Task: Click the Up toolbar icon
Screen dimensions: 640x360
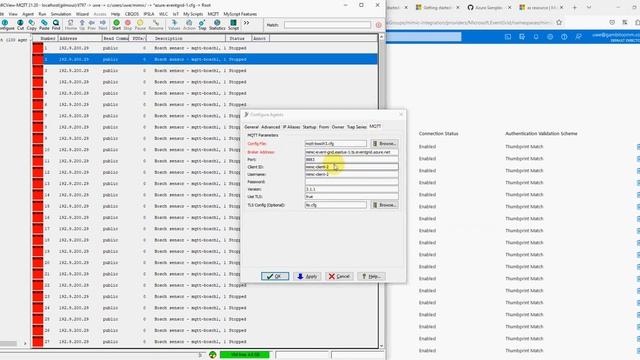Action: [82, 25]
